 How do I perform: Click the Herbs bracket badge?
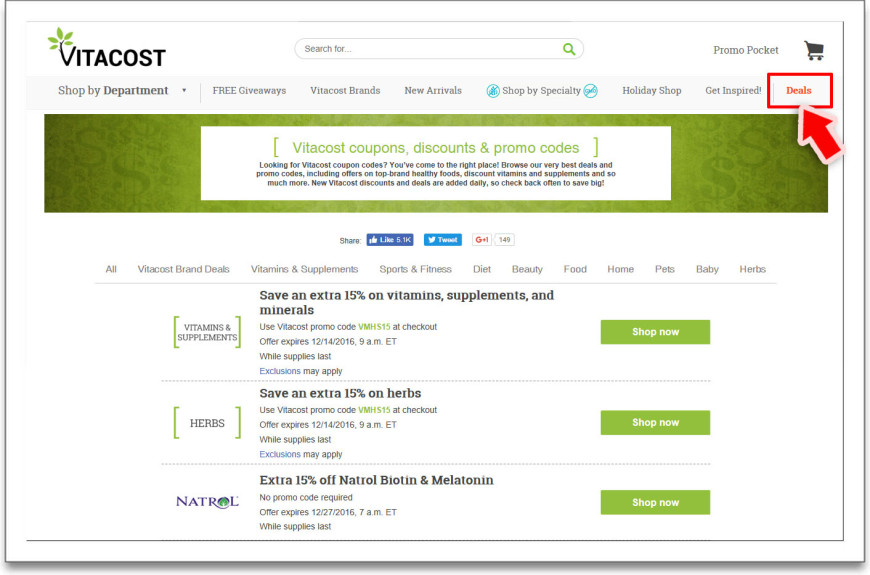click(x=207, y=423)
